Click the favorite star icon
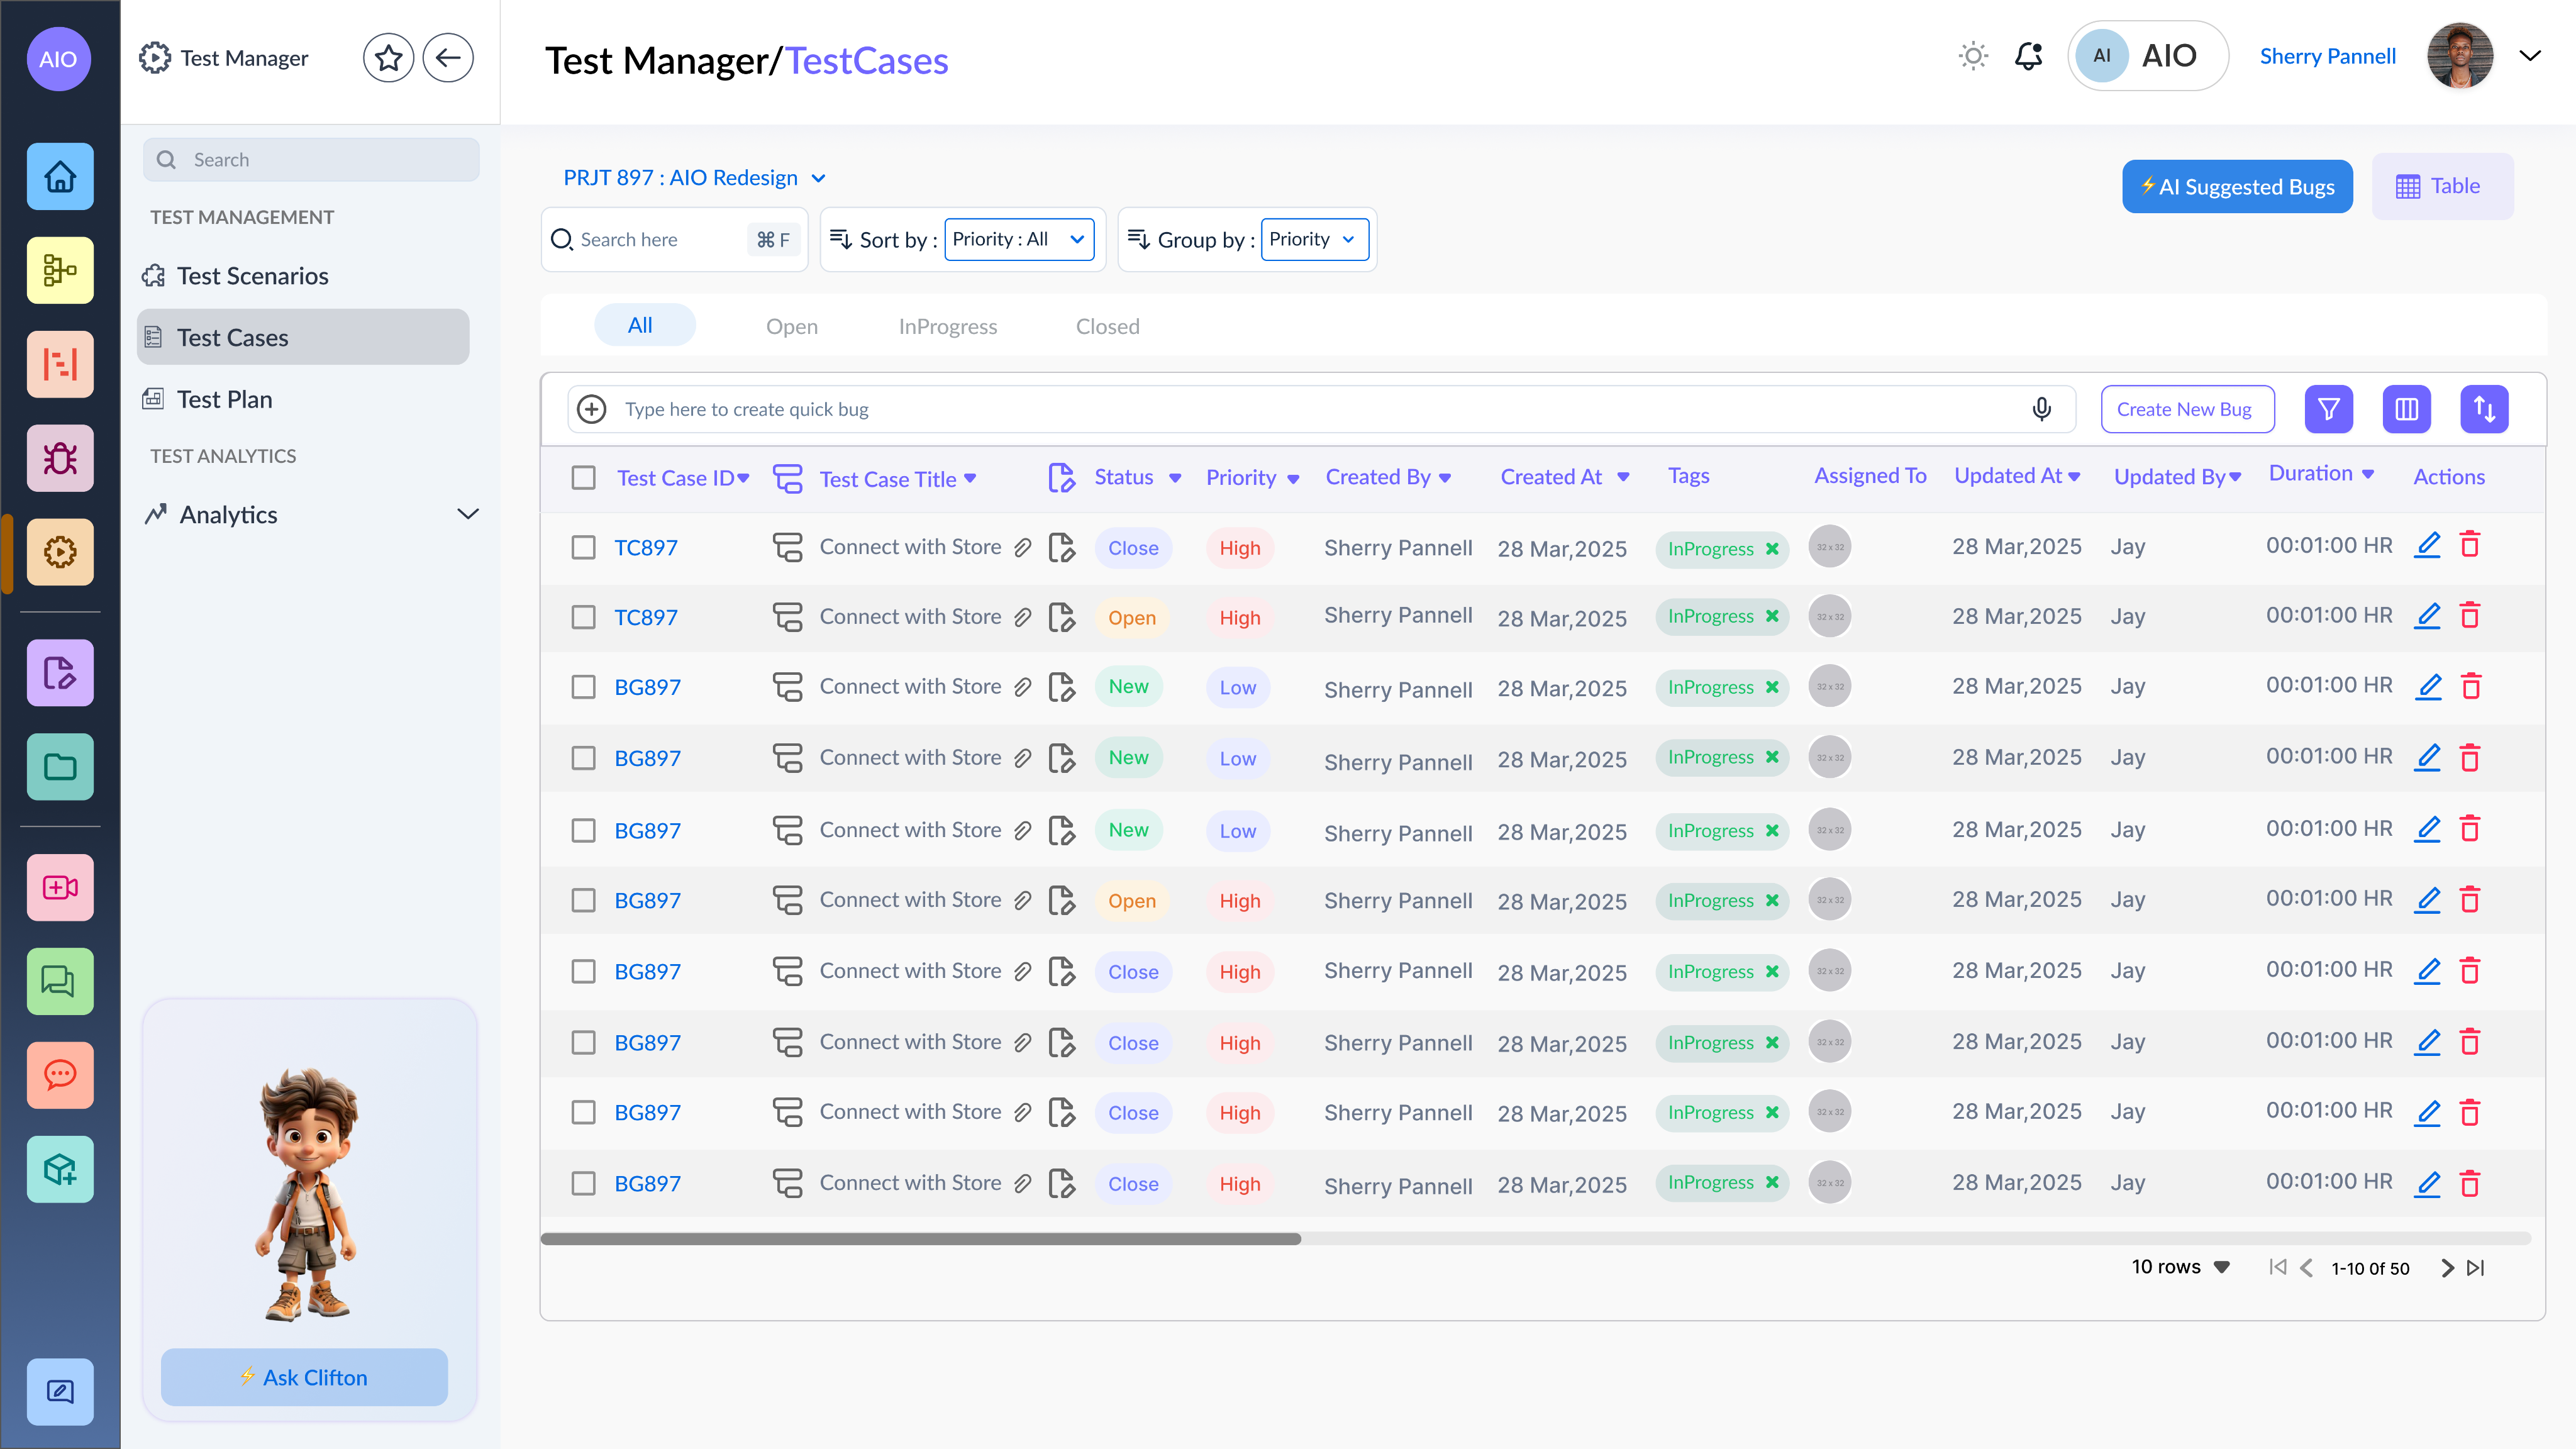The width and height of the screenshot is (2576, 1449). 388,58
